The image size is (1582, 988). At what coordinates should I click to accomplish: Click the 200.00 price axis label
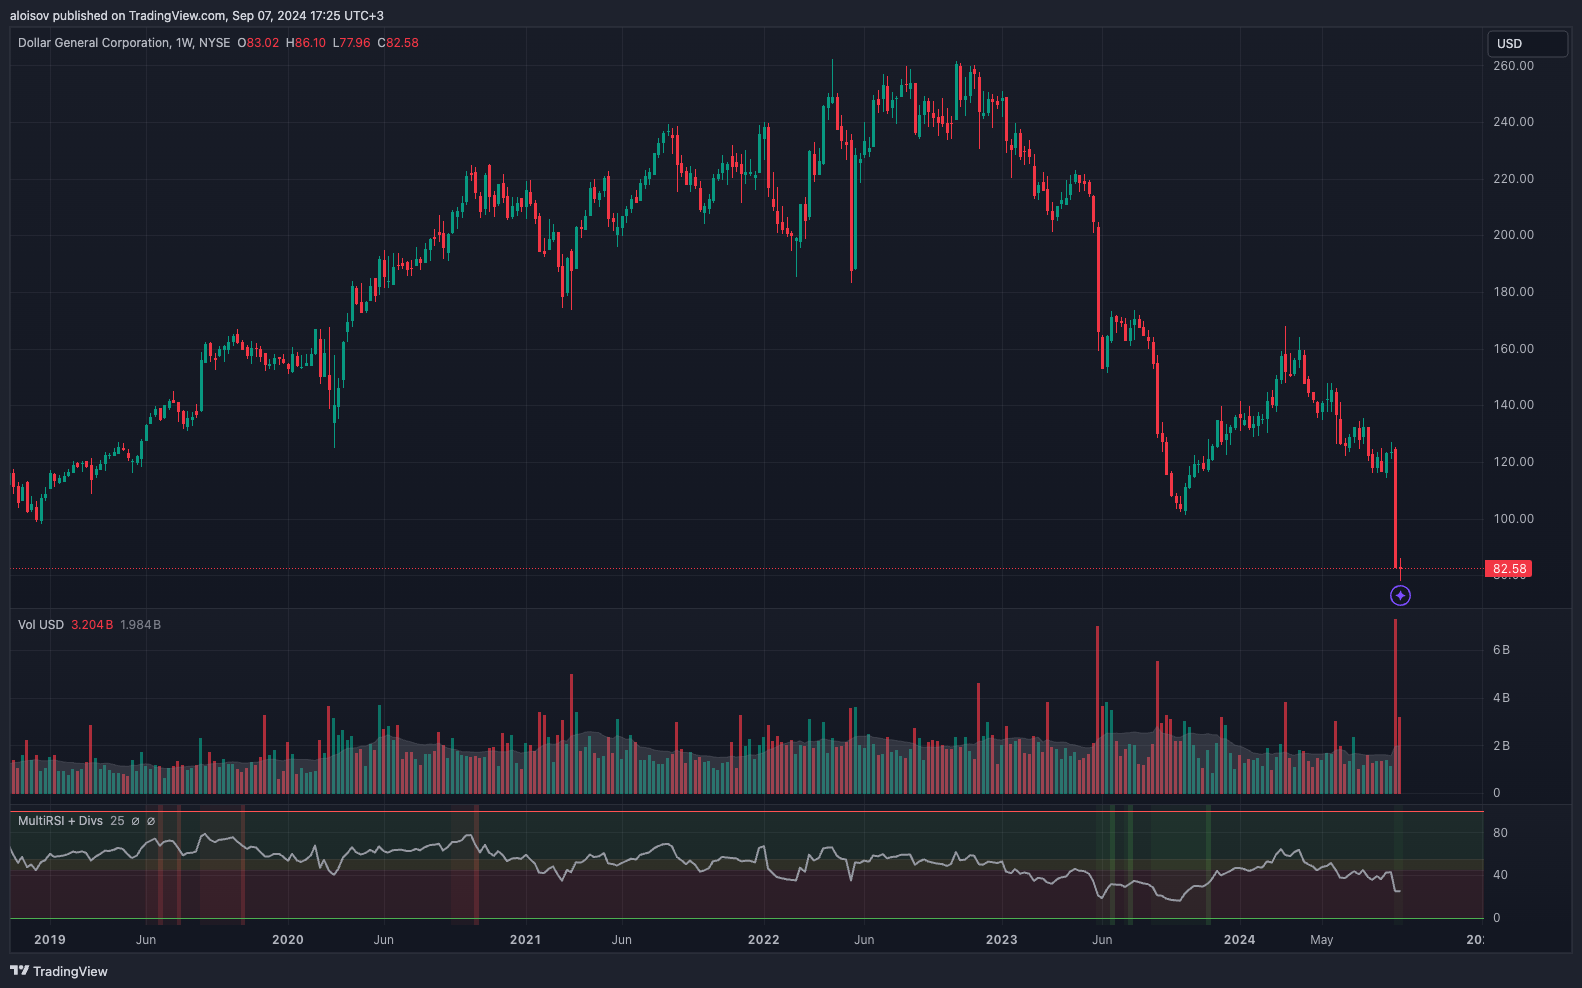pos(1513,235)
